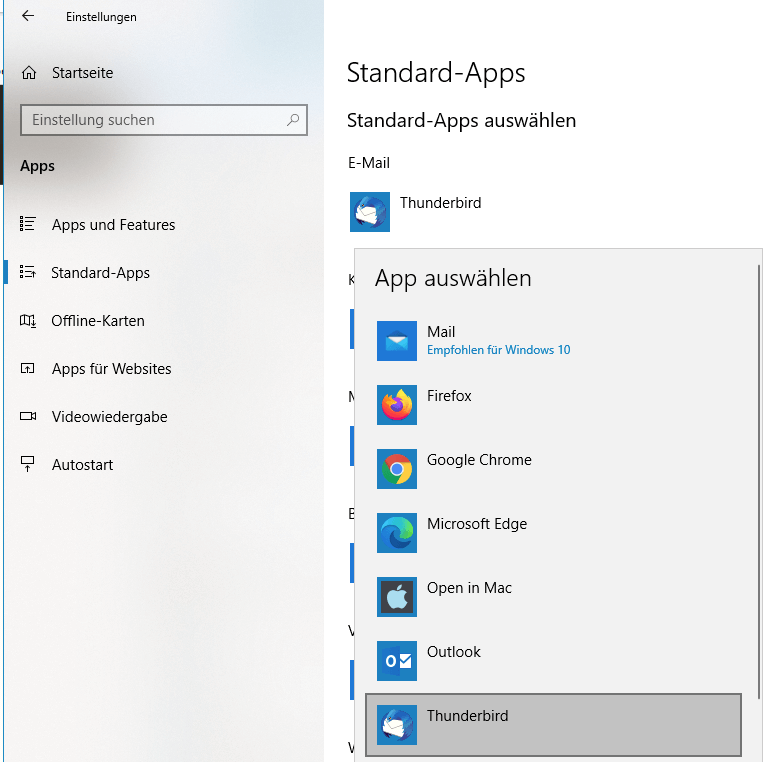Click the Apps section heading

point(37,166)
